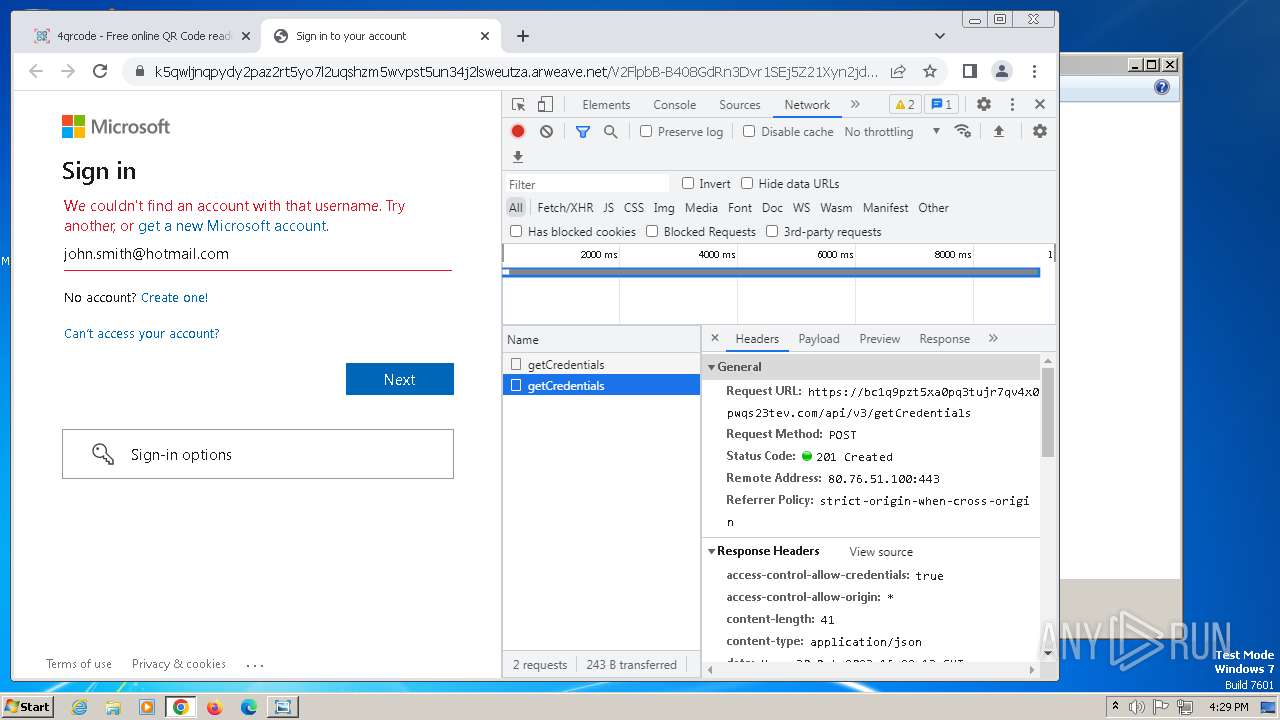Share this page icon in address bar

coord(898,71)
